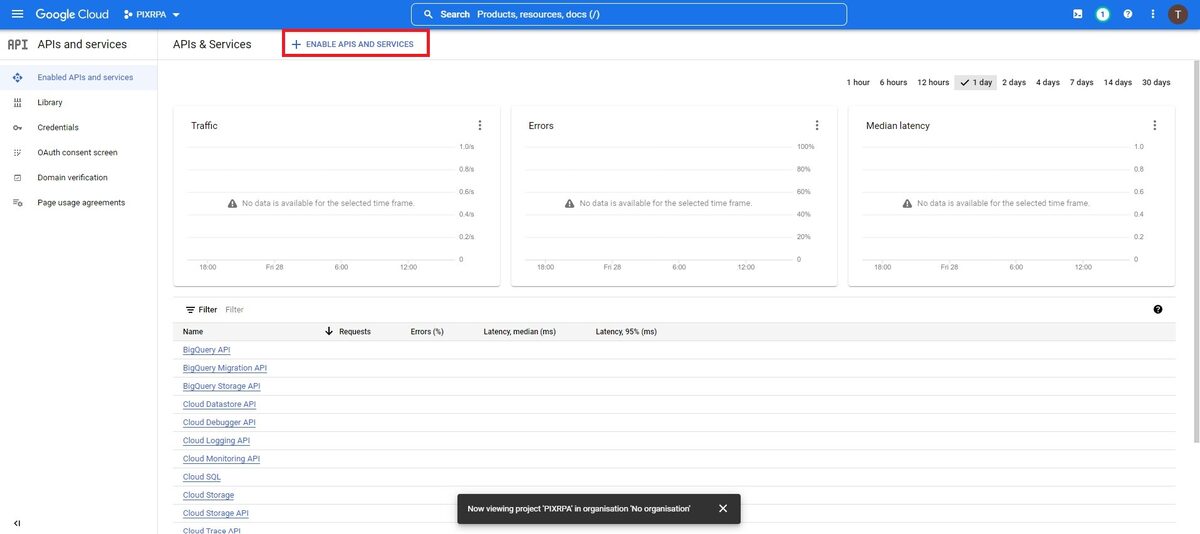Click the user account avatar
The height and width of the screenshot is (534, 1200).
(1178, 14)
